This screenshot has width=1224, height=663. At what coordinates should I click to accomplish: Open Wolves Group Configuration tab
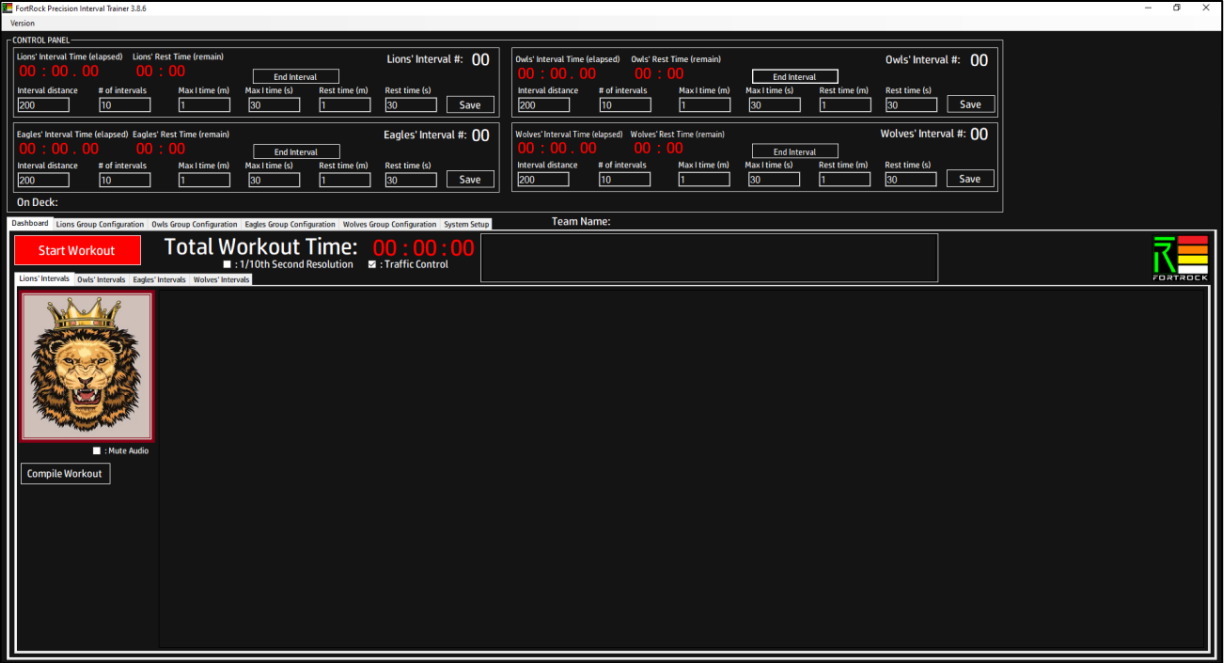click(x=390, y=224)
